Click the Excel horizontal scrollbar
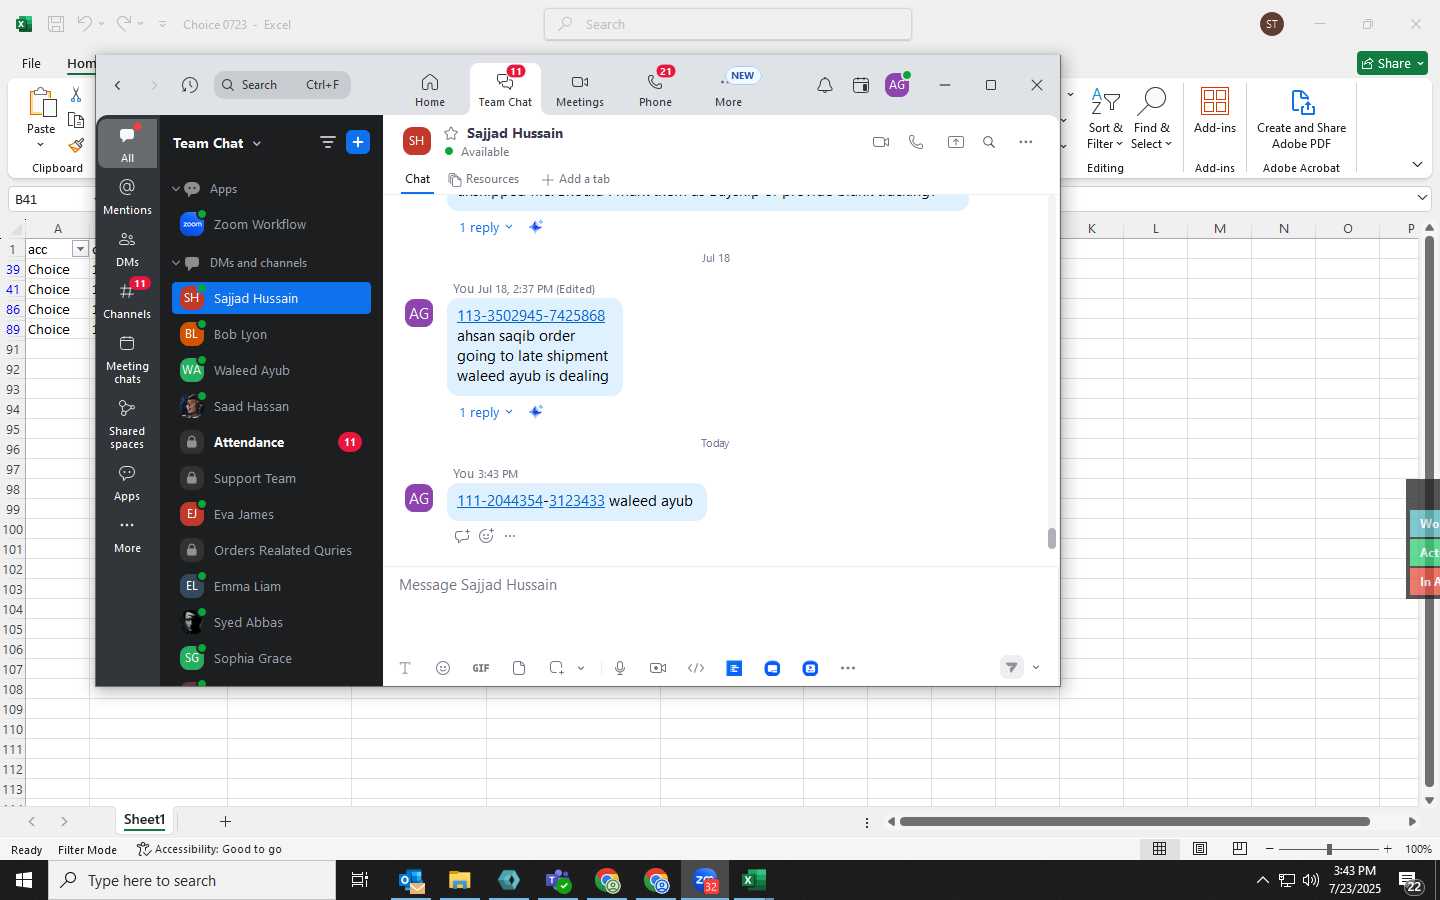1440x900 pixels. 1134,821
